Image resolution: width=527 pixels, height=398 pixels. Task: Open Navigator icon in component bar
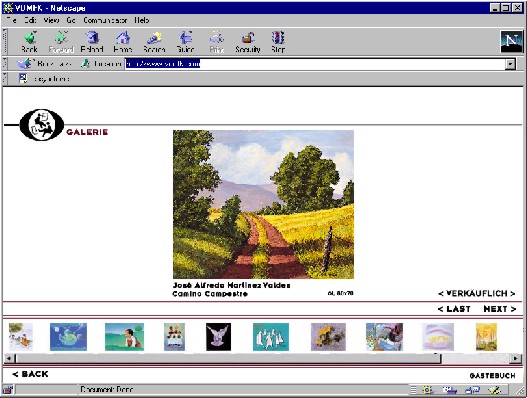pyautogui.click(x=427, y=390)
